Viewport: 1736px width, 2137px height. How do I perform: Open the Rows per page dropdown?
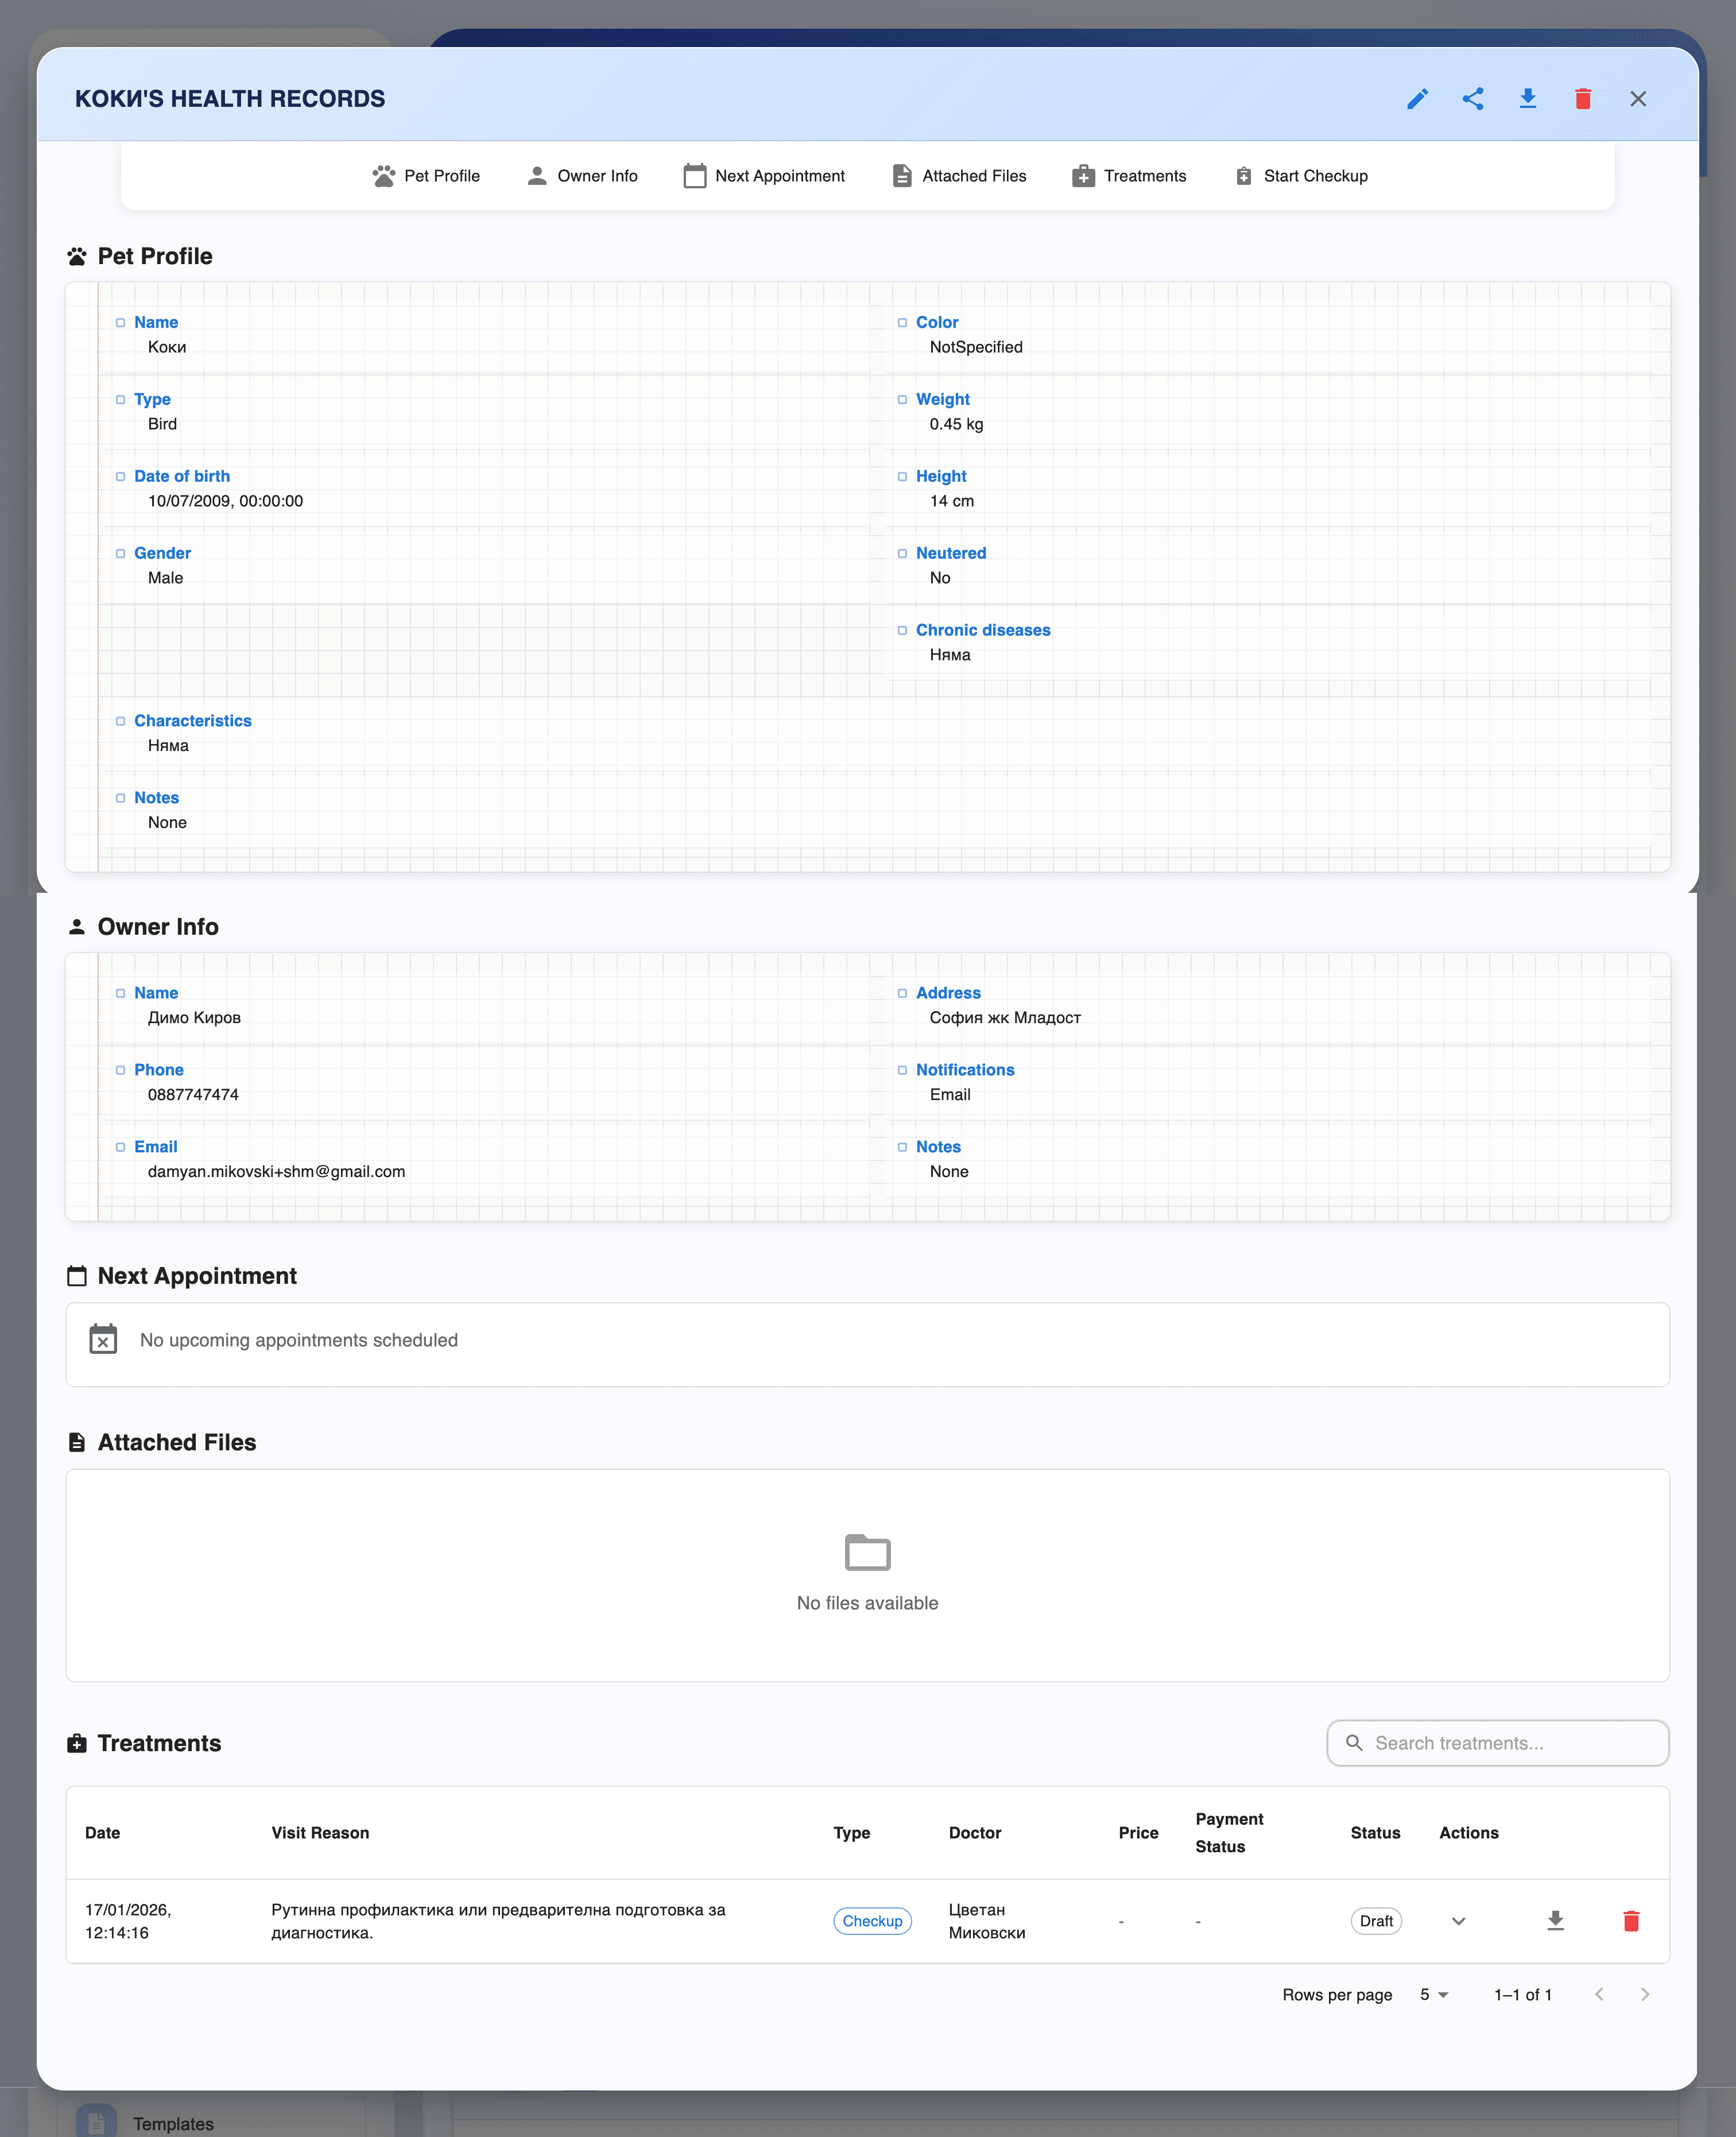tap(1434, 1995)
